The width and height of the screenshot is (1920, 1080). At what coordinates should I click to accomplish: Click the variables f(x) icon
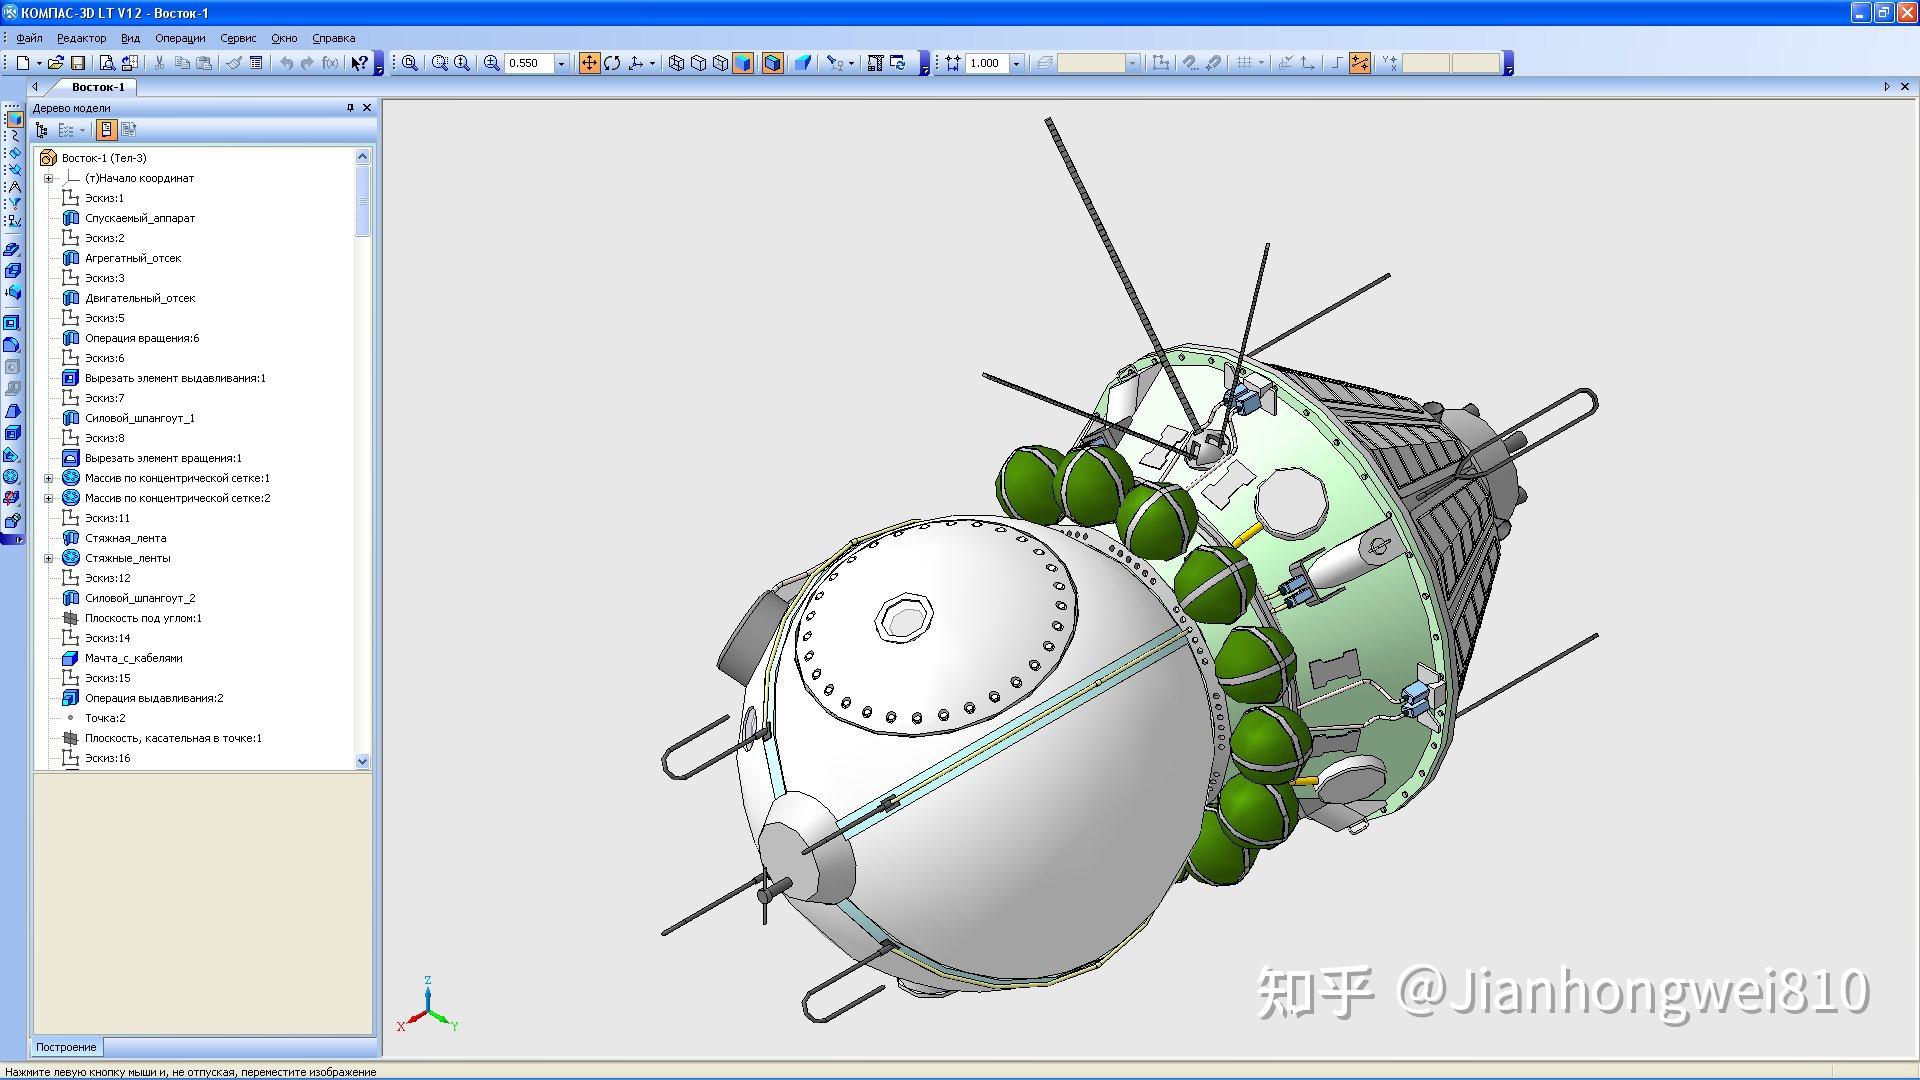331,63
